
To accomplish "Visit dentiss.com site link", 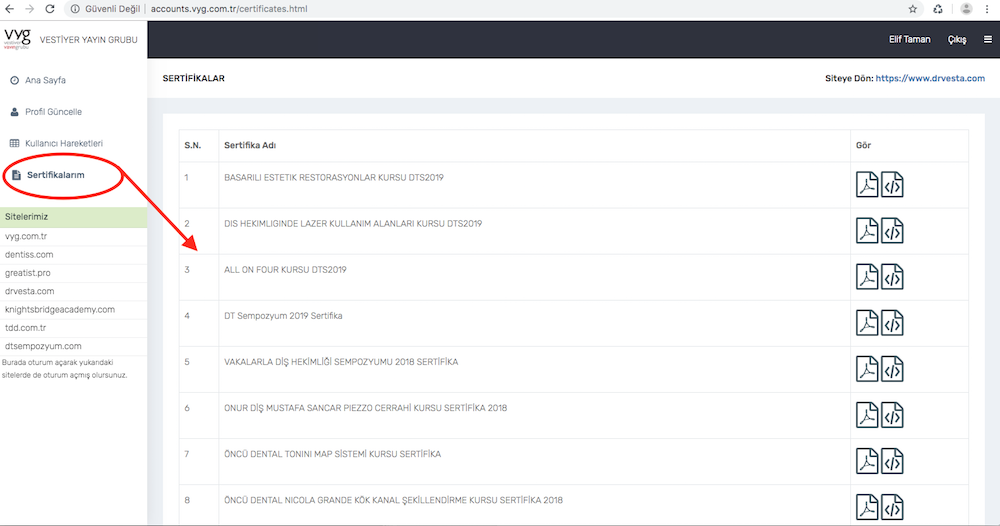I will pyautogui.click(x=29, y=254).
